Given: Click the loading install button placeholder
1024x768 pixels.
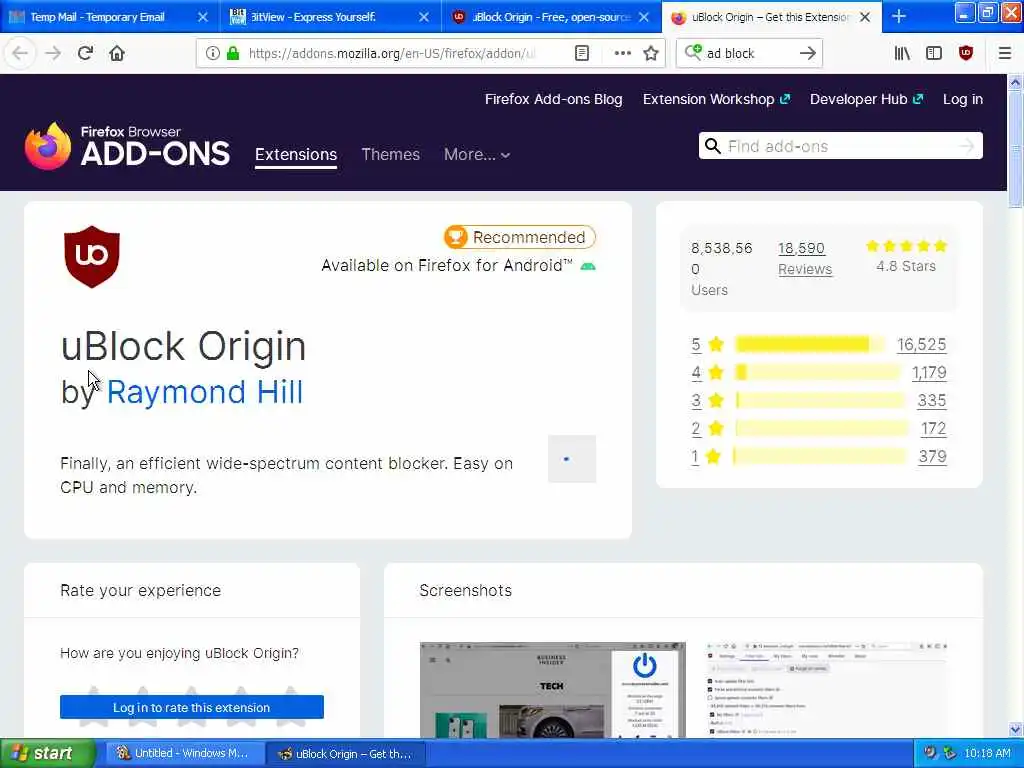Looking at the screenshot, I should coord(571,458).
